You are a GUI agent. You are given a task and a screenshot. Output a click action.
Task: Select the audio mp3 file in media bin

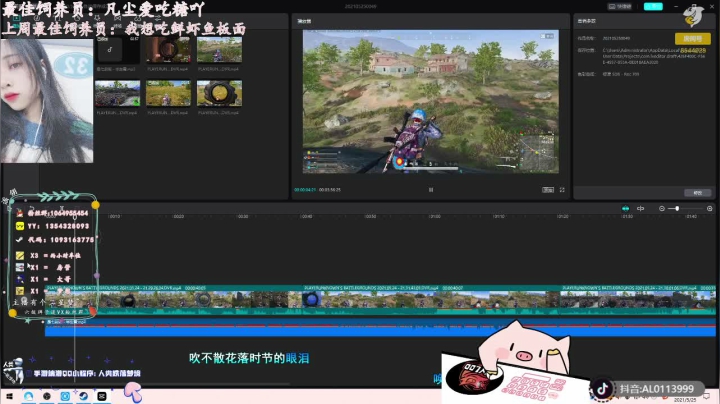coord(117,50)
